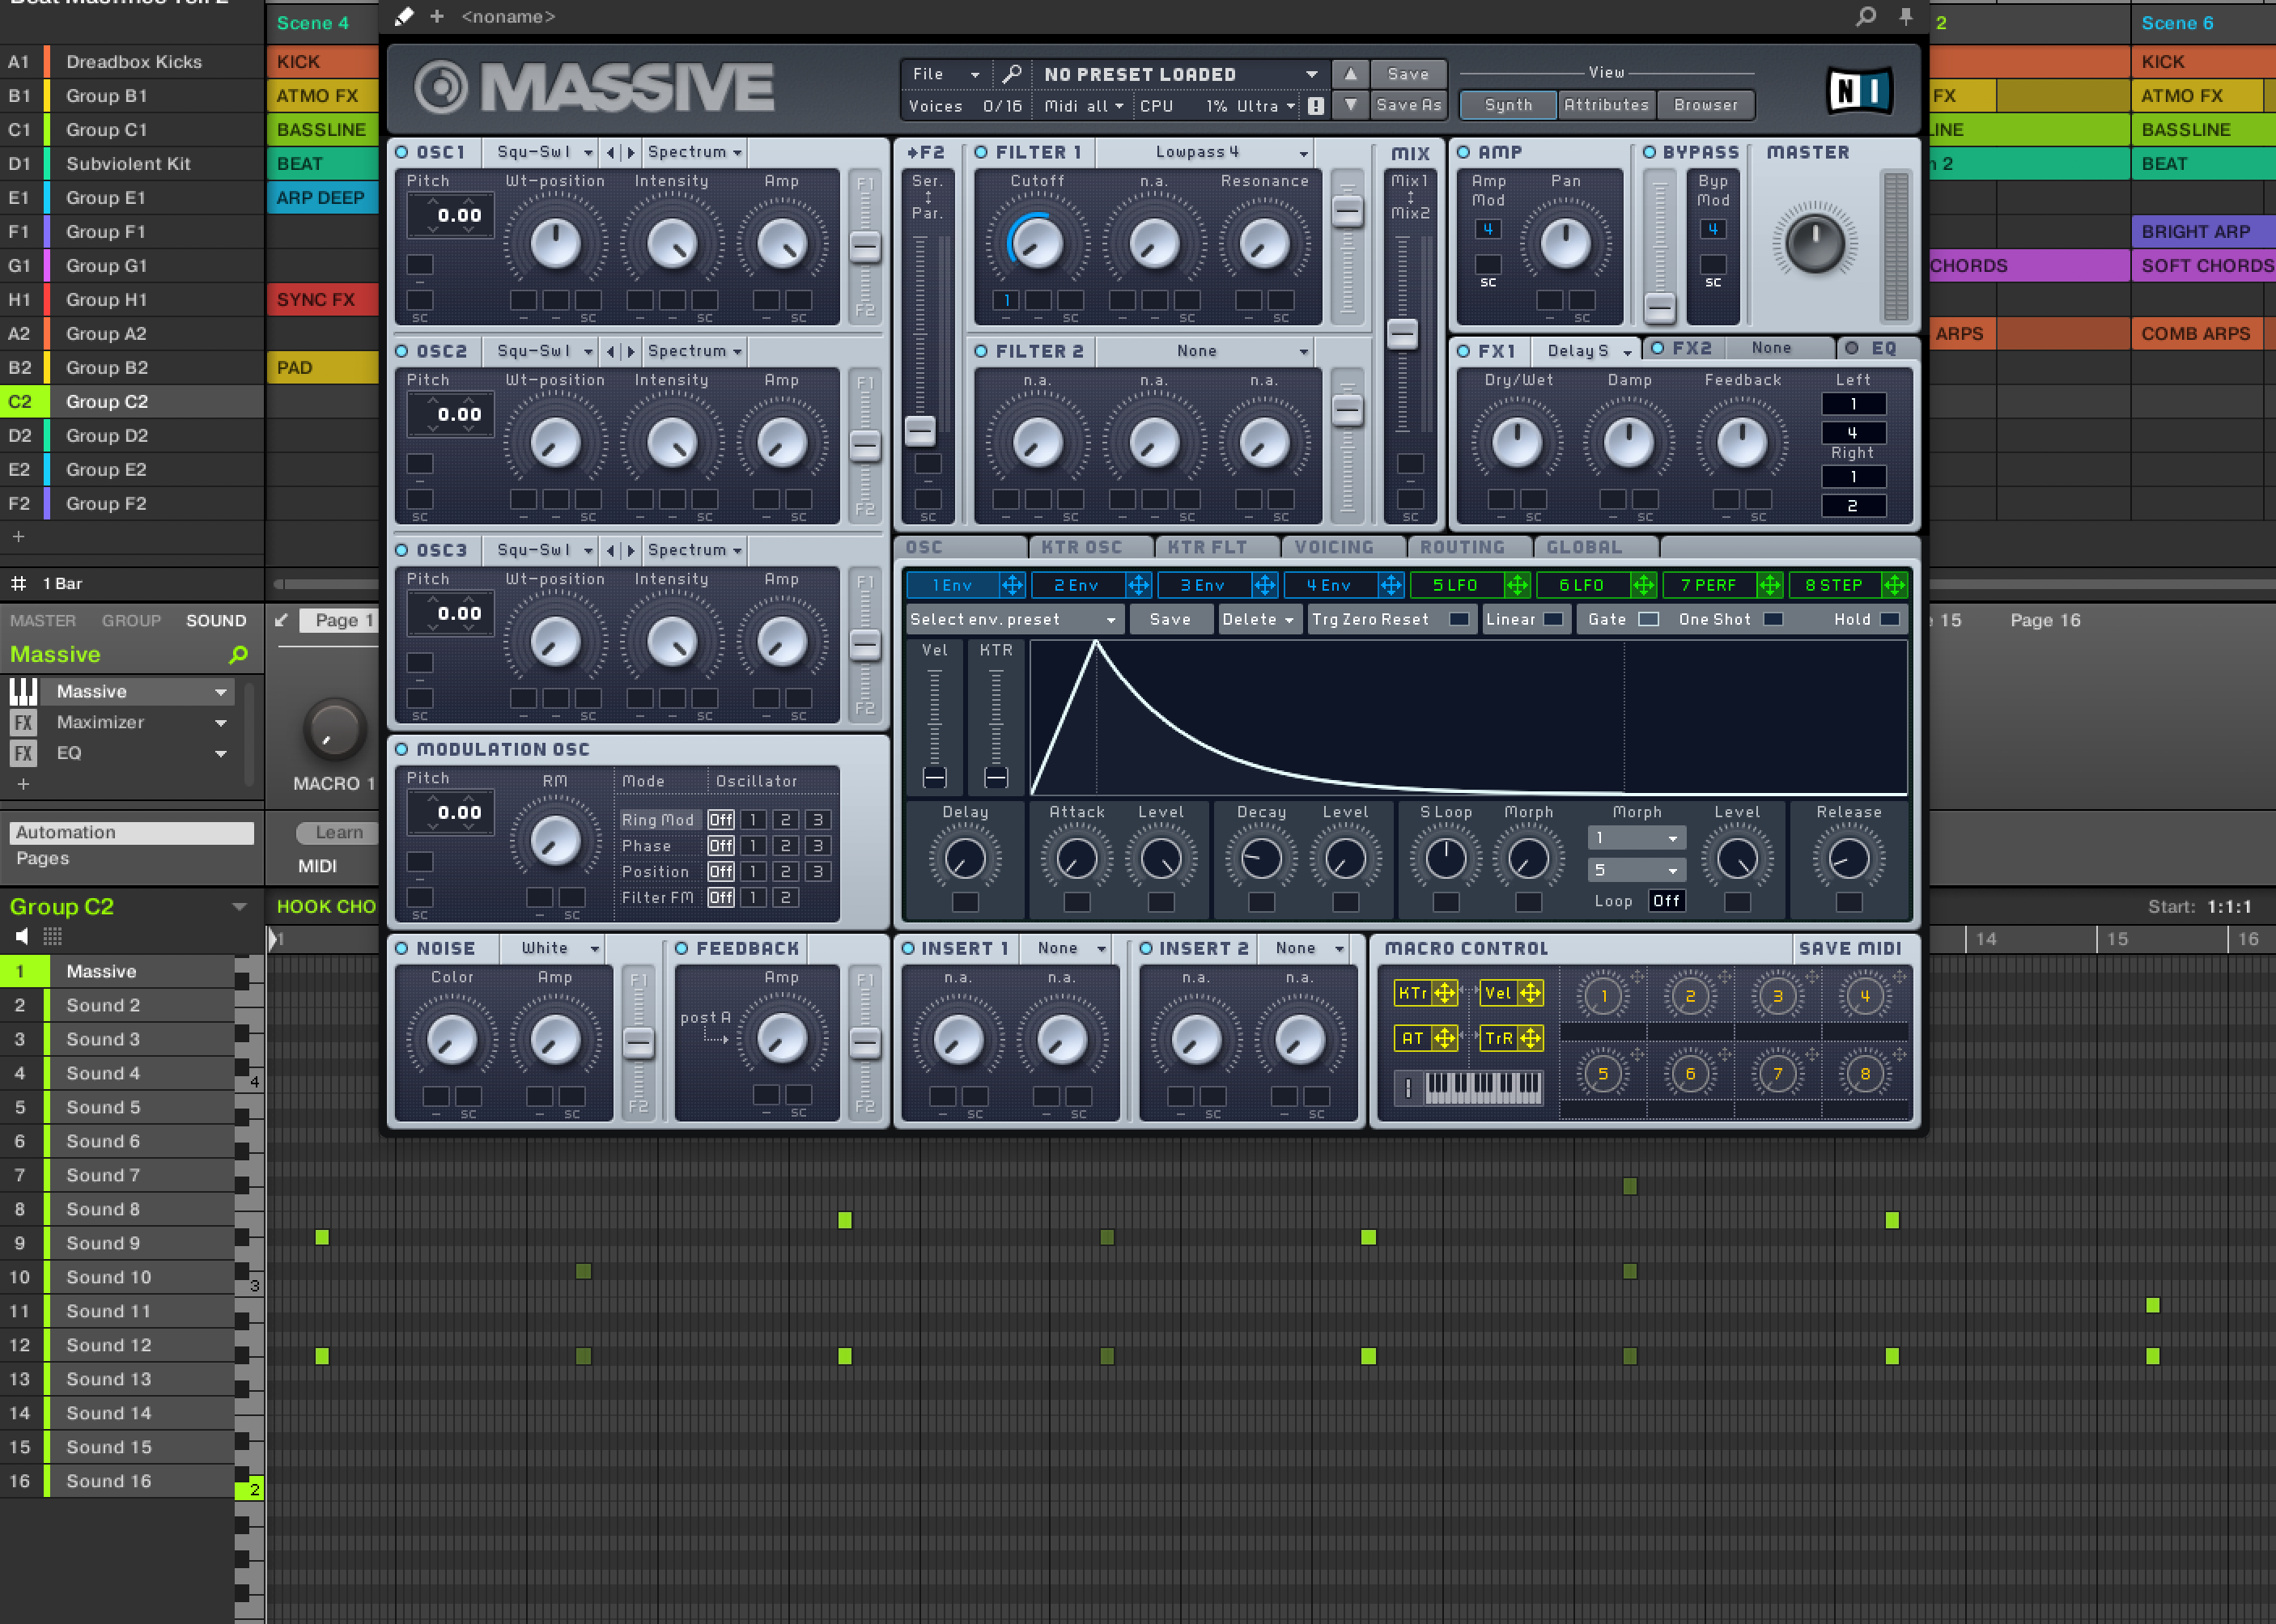Toggle the OSC2 power button
The image size is (2276, 1624).
tap(402, 351)
